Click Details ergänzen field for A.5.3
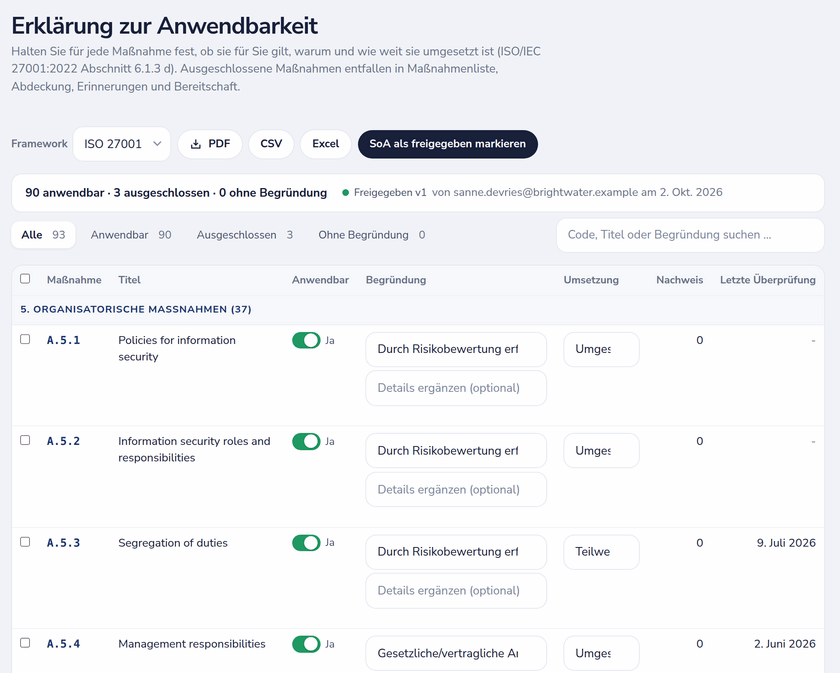The image size is (840, 673). [456, 590]
